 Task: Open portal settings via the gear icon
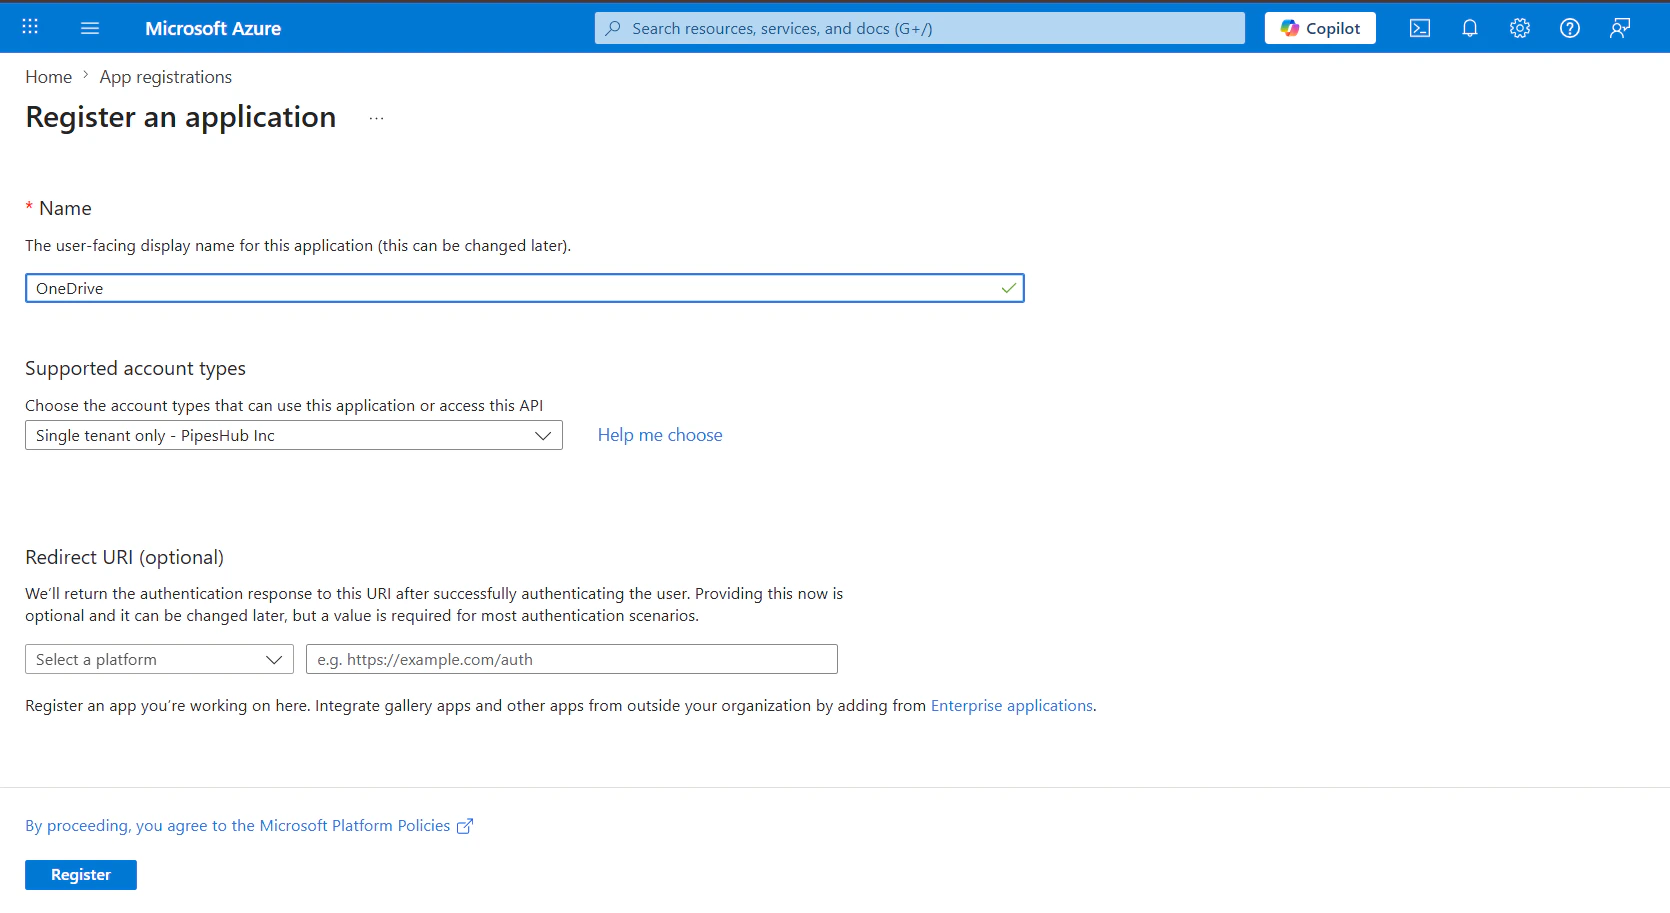click(x=1519, y=28)
